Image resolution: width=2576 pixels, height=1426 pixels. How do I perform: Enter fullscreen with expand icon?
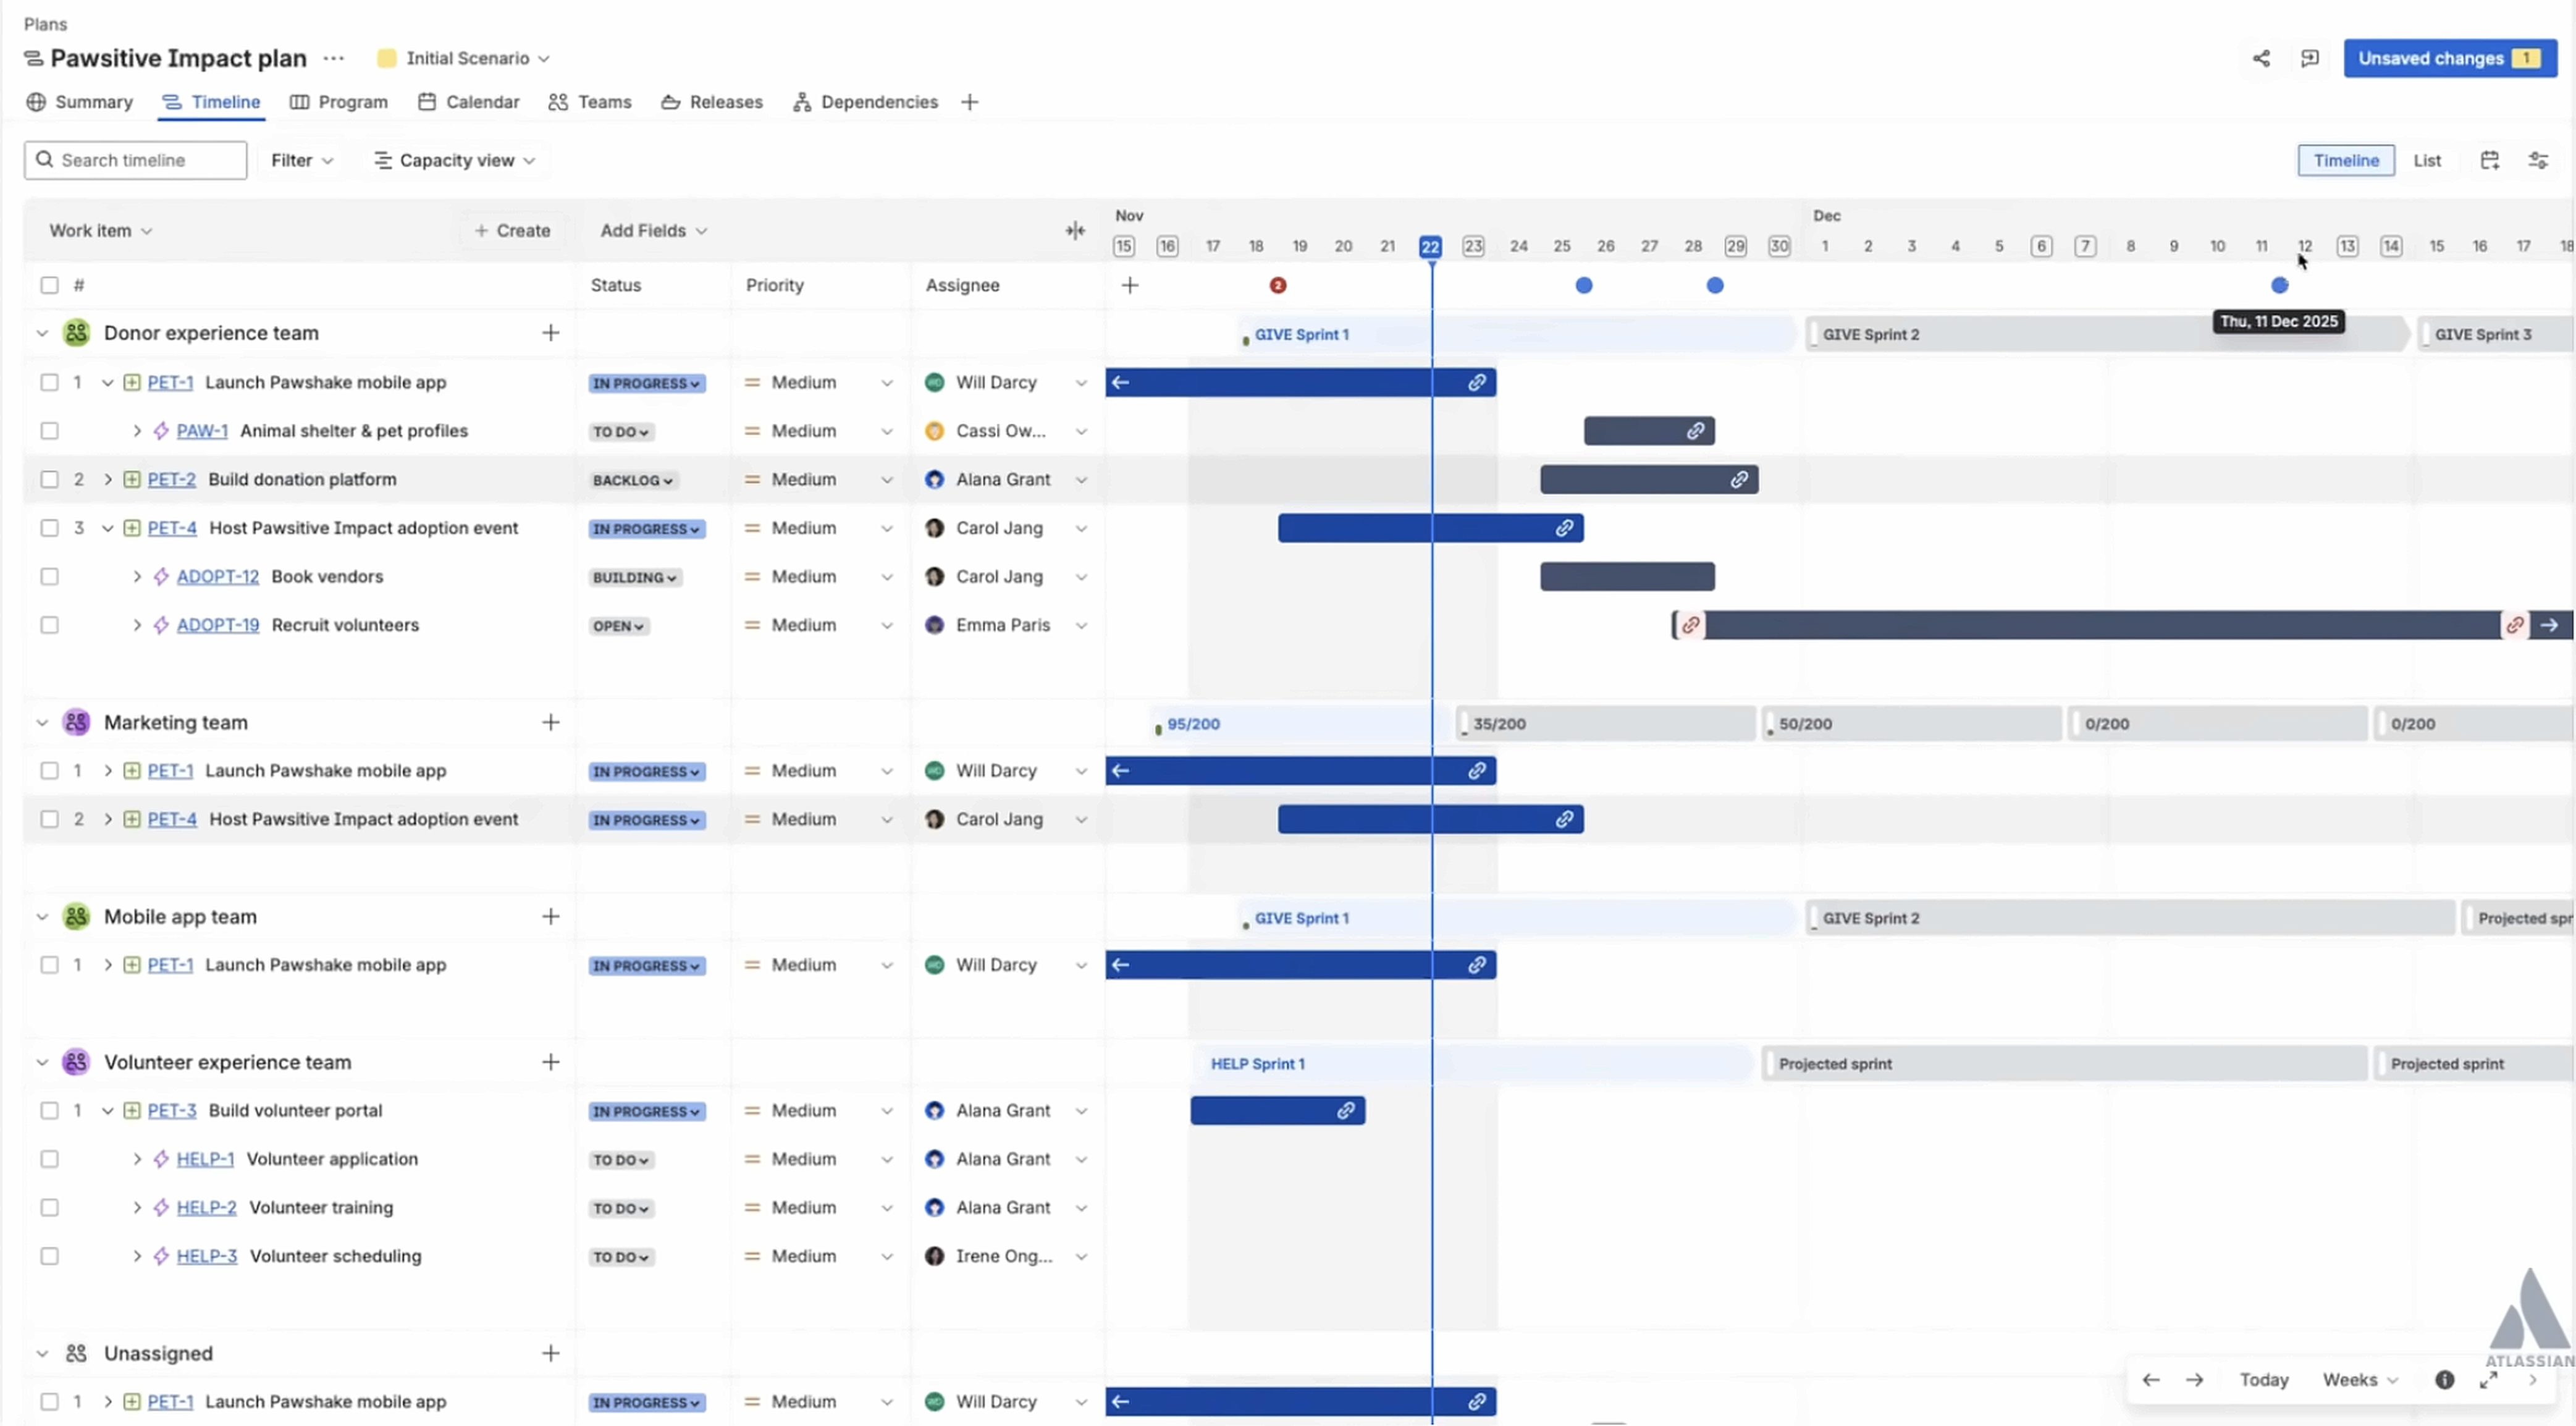click(x=2489, y=1380)
